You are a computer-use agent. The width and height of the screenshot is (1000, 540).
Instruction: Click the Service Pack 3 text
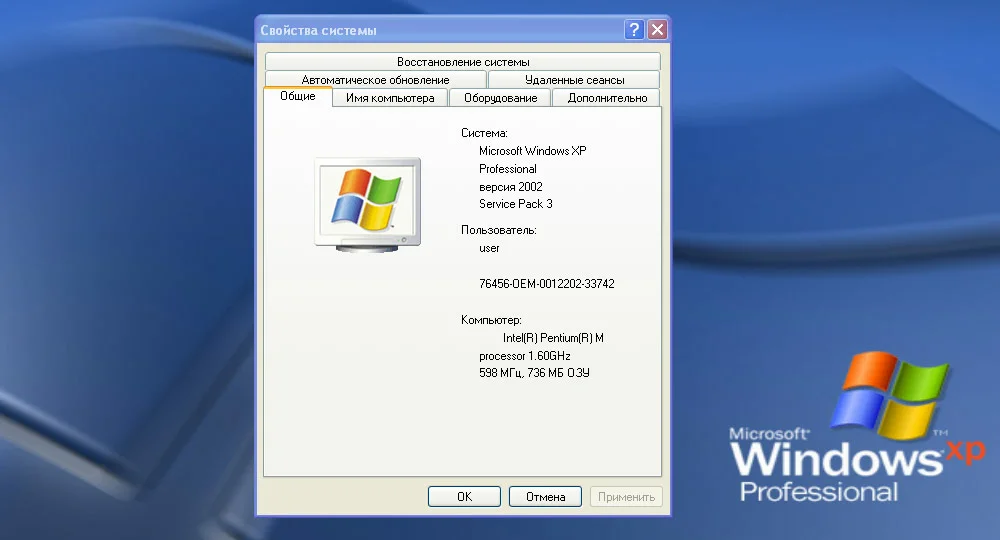coord(516,204)
